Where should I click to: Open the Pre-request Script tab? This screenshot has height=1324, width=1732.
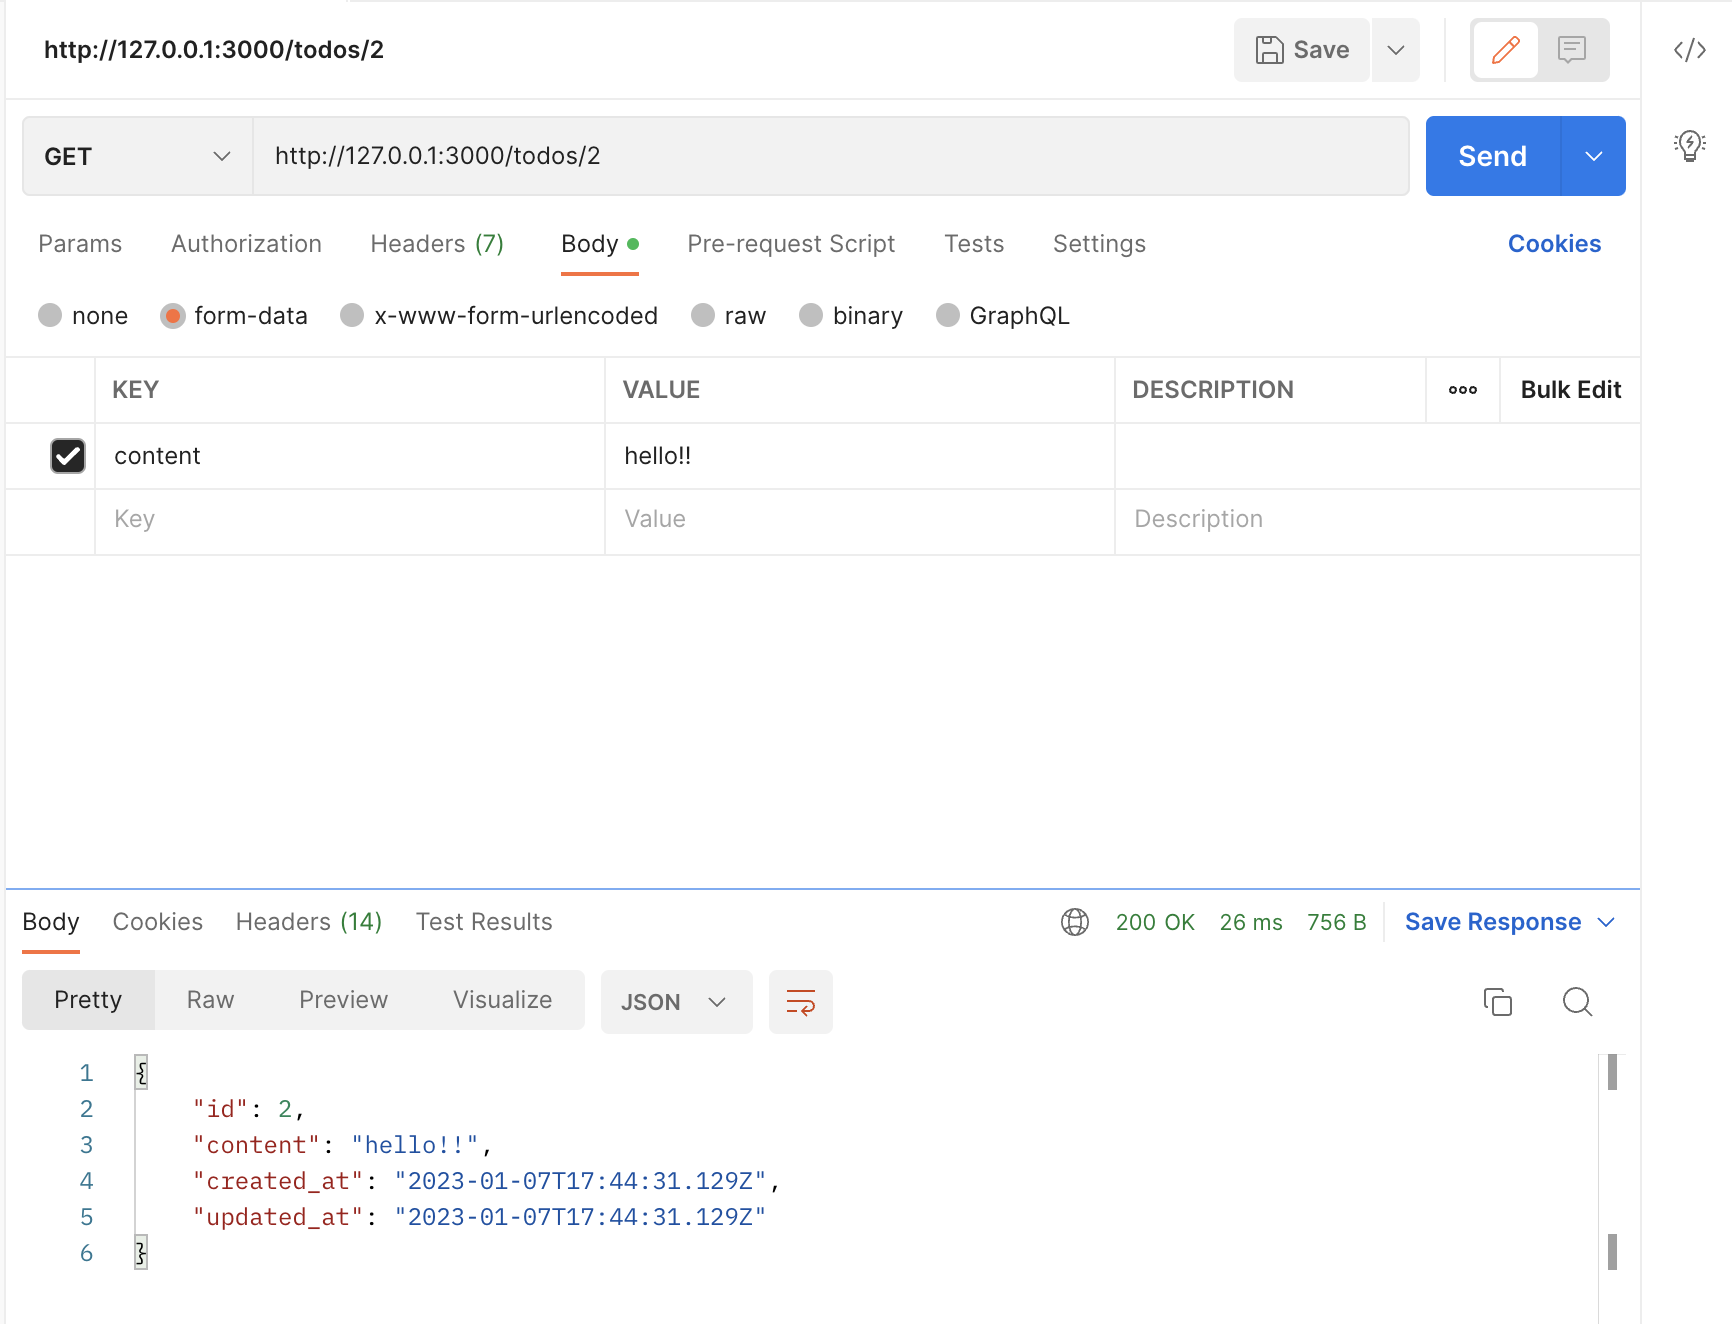click(x=790, y=243)
